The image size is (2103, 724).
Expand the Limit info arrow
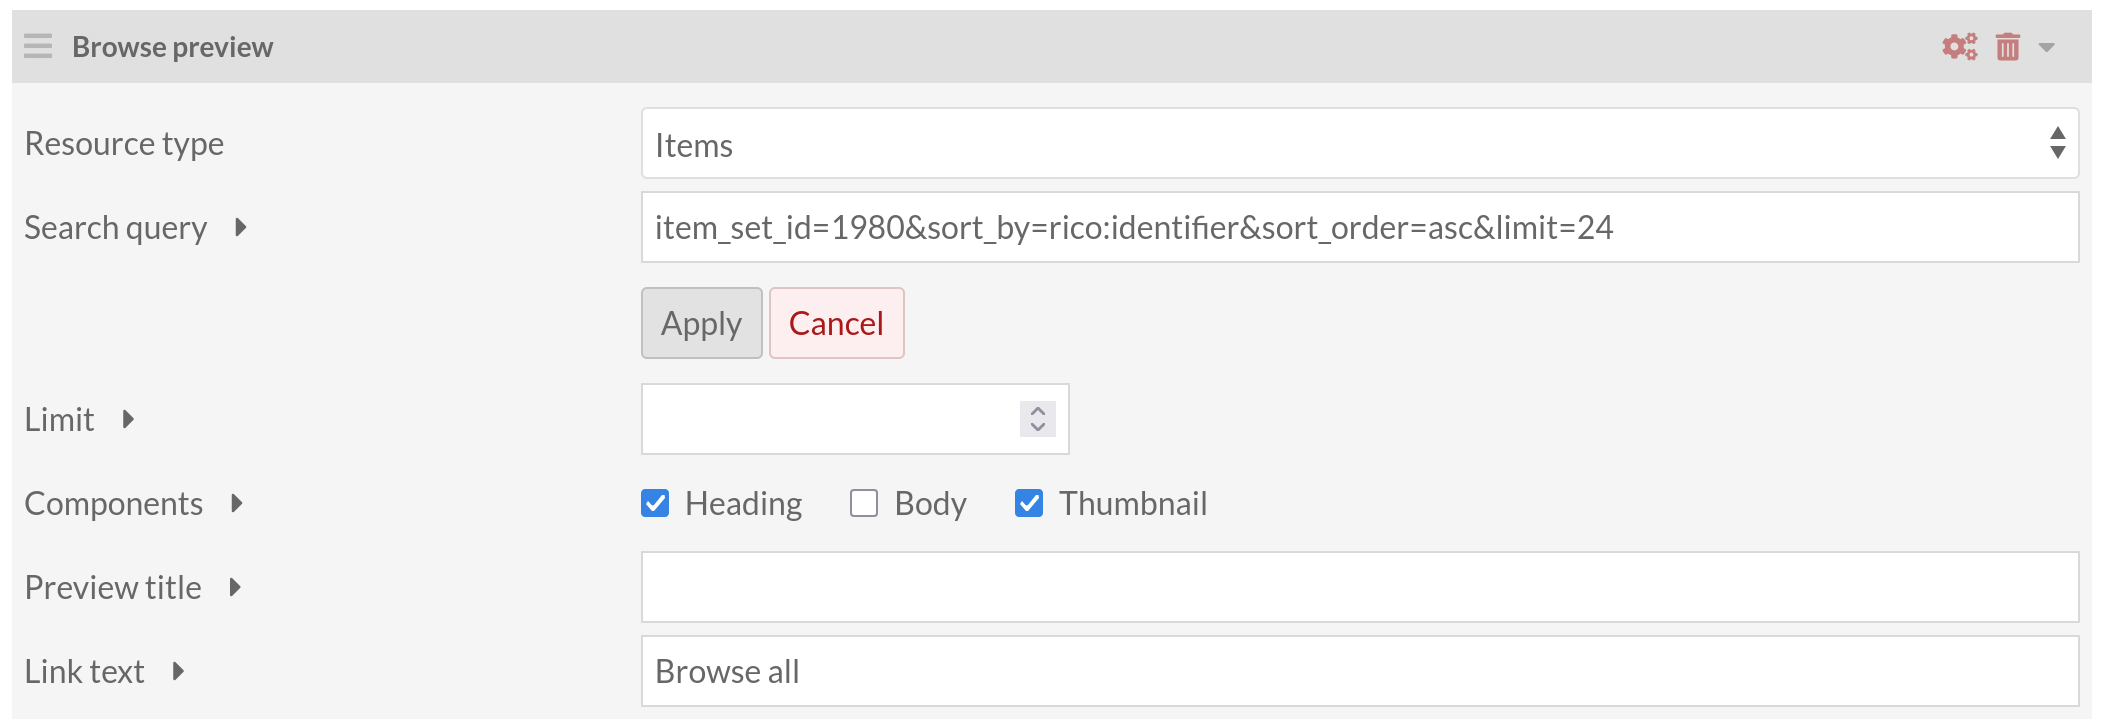coord(128,419)
